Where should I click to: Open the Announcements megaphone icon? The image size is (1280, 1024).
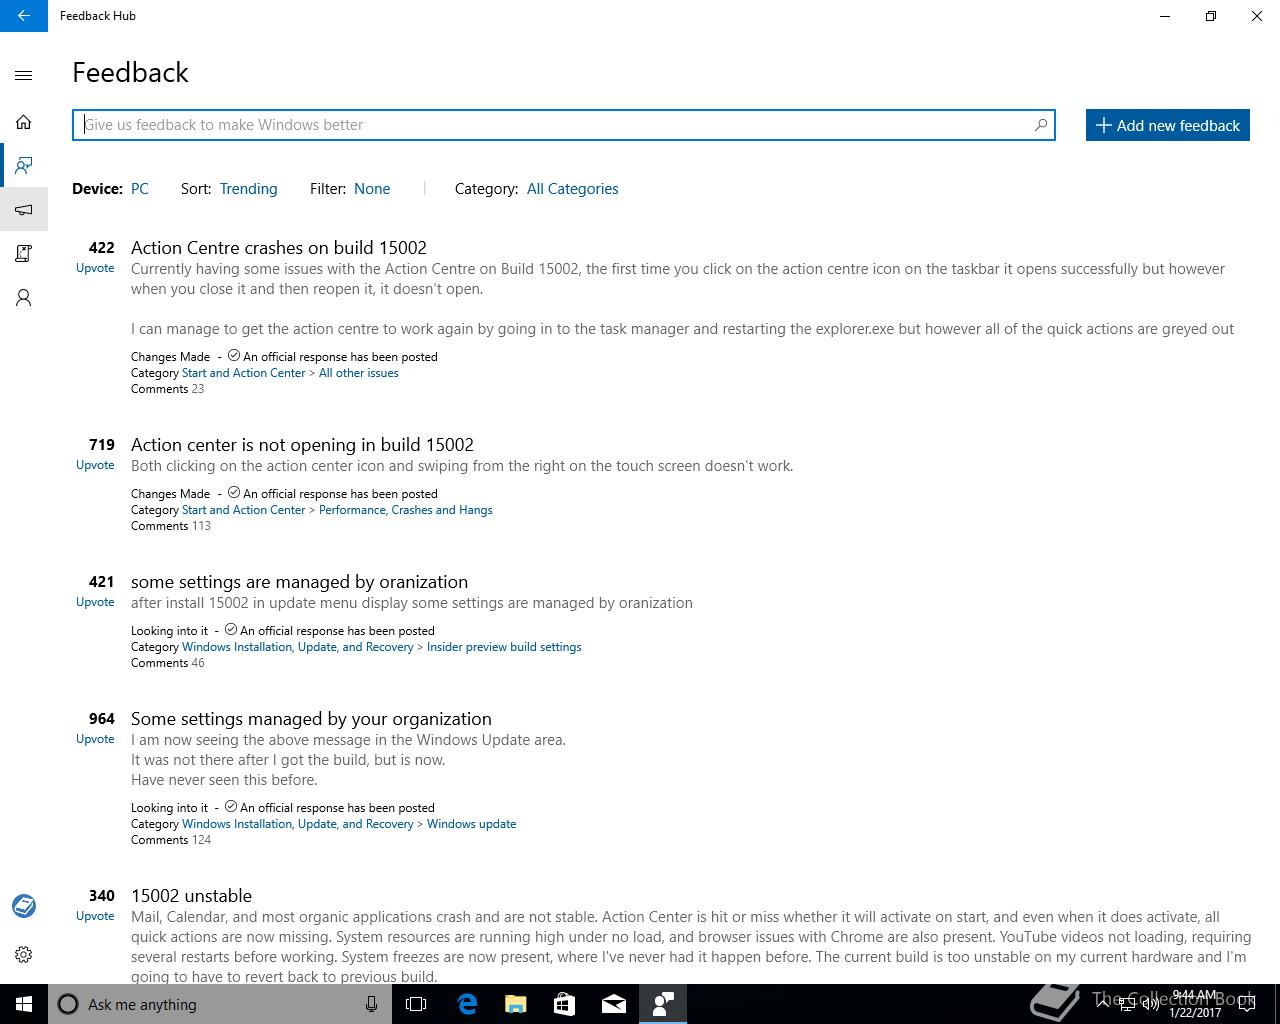[x=24, y=209]
